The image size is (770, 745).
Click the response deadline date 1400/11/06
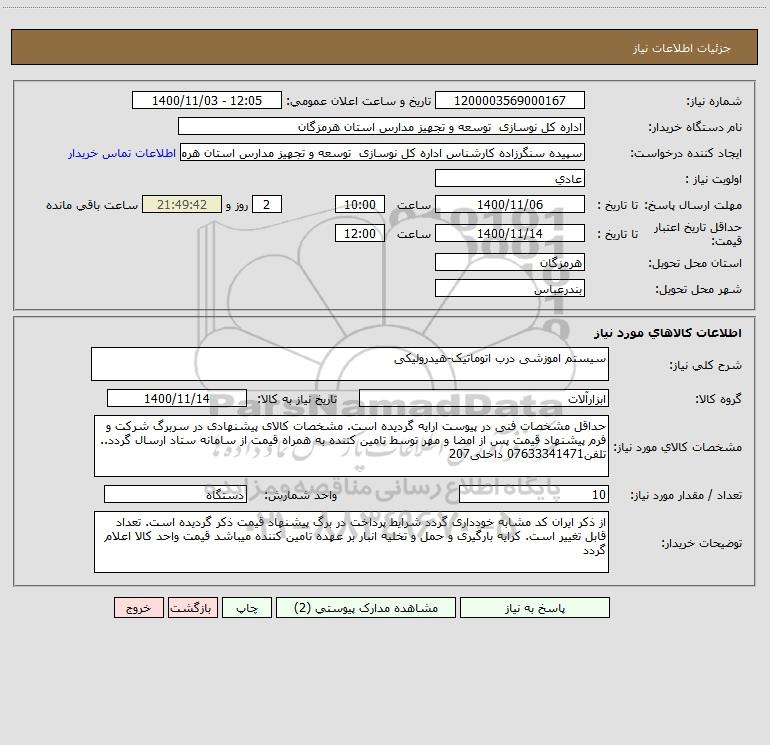coord(510,204)
